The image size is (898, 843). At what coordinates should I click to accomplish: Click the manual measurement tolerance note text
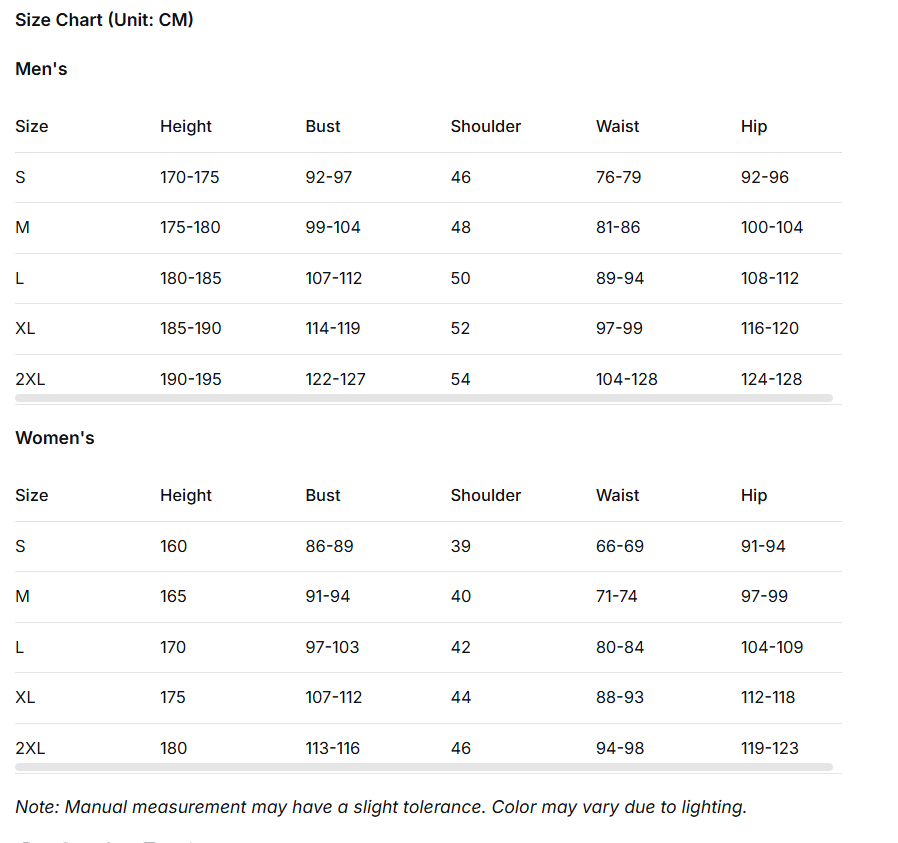pyautogui.click(x=380, y=807)
